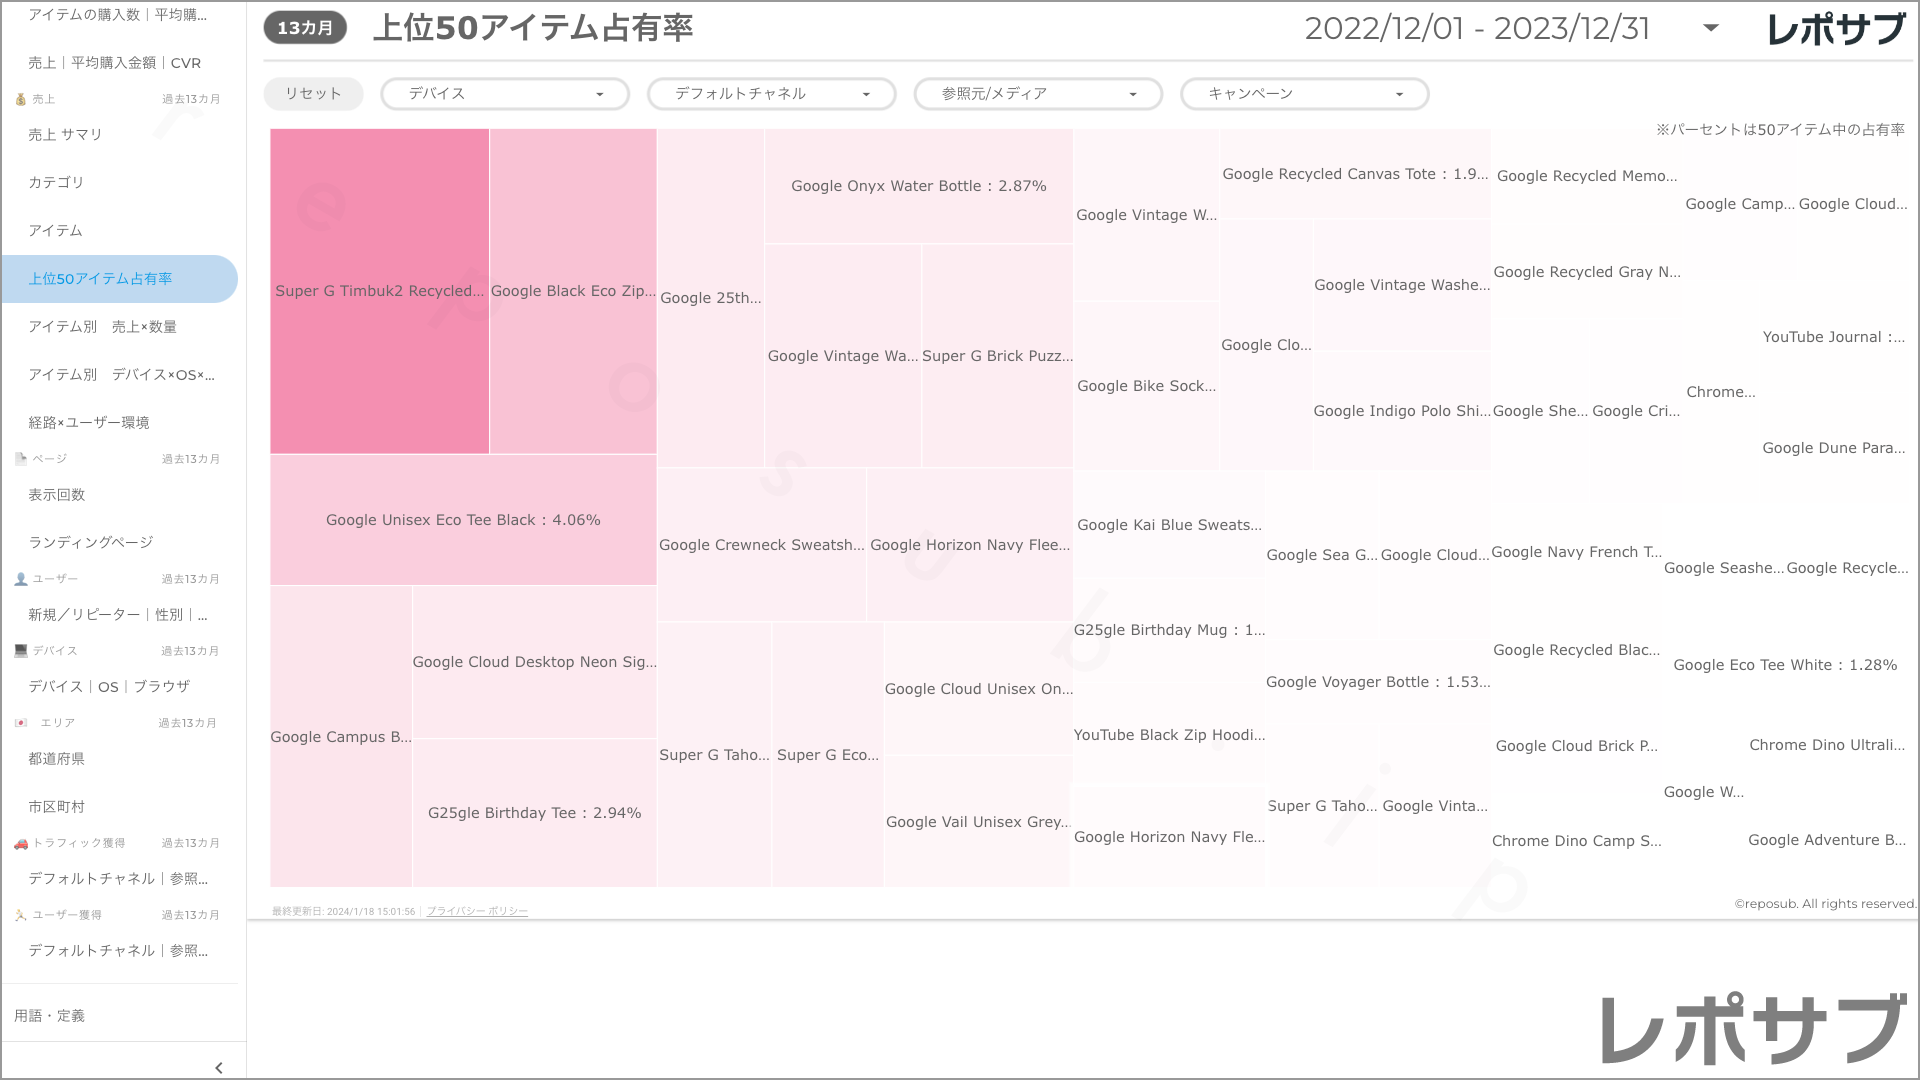The width and height of the screenshot is (1920, 1080).
Task: Click the darkest pink Super G Timbuk2 tile
Action: click(x=379, y=291)
